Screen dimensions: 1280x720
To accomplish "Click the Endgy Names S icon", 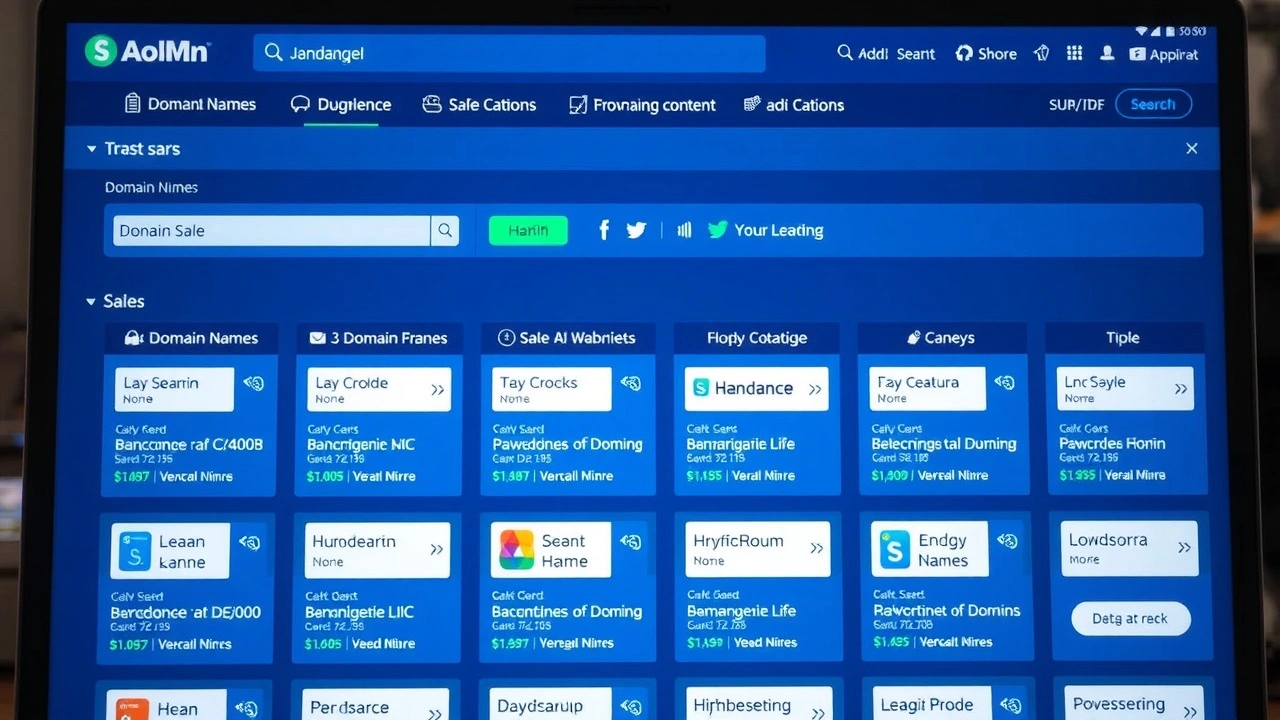I will click(894, 550).
